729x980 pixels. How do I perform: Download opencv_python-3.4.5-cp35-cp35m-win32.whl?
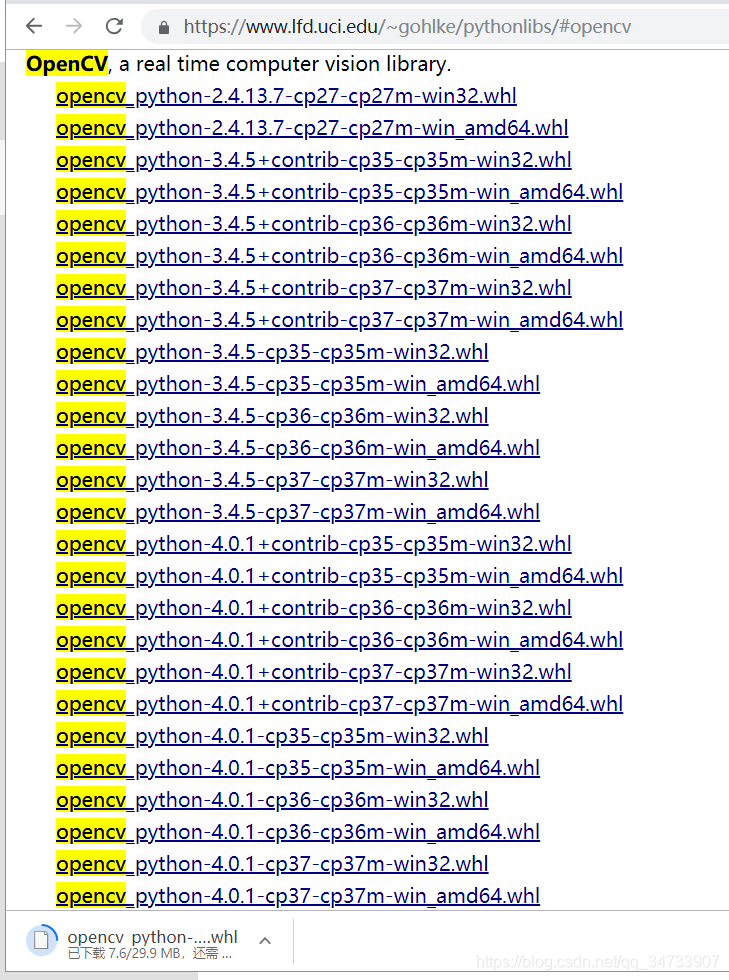272,352
